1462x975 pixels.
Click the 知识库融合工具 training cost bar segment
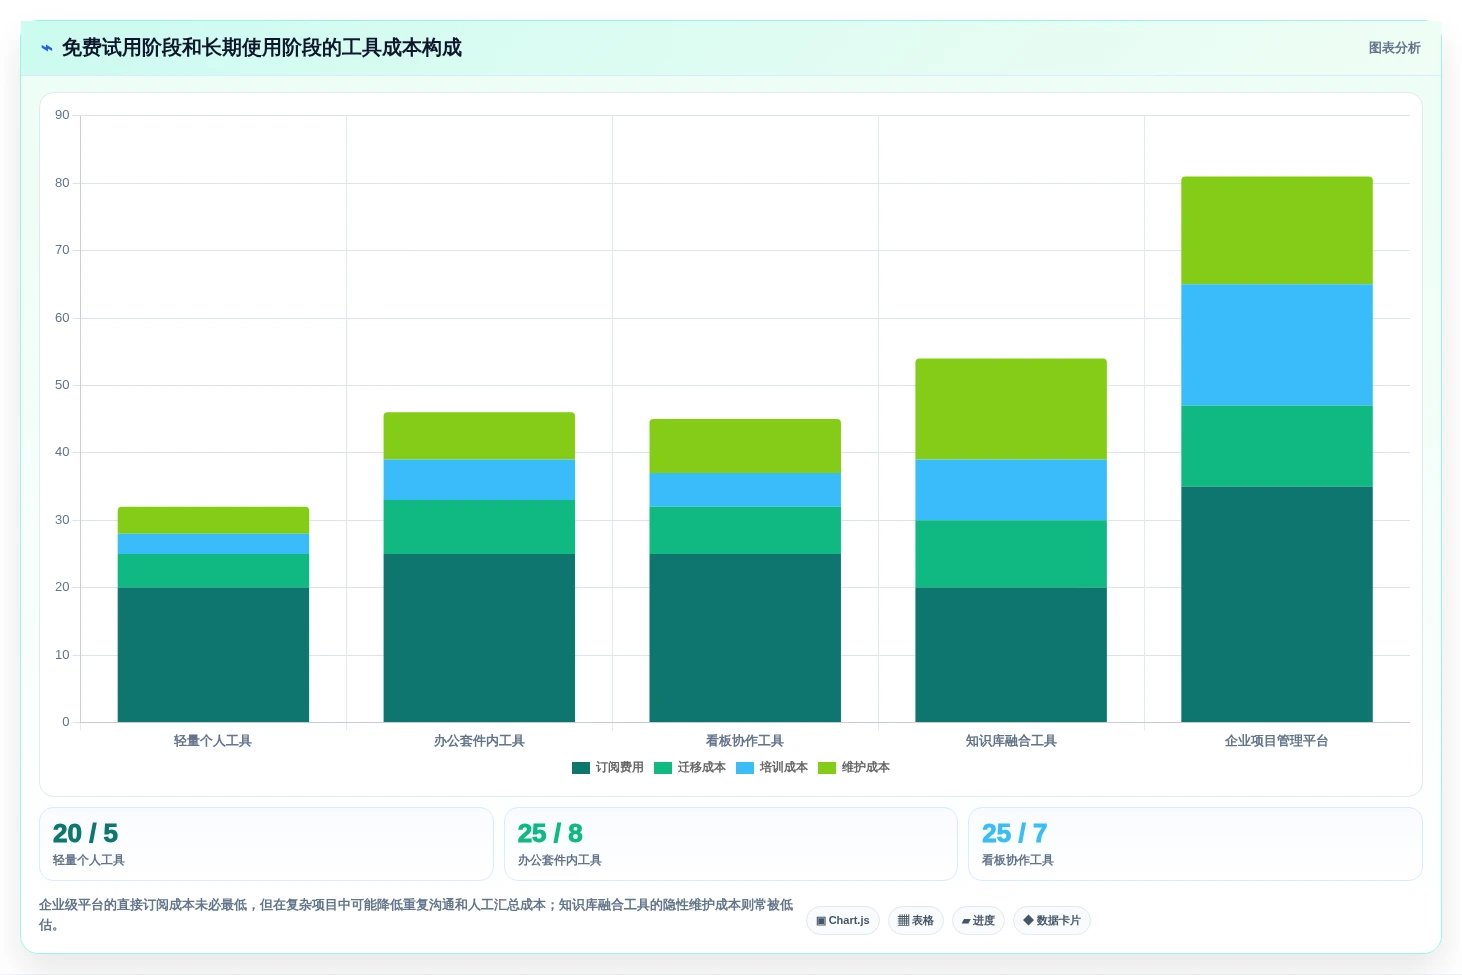click(1011, 490)
